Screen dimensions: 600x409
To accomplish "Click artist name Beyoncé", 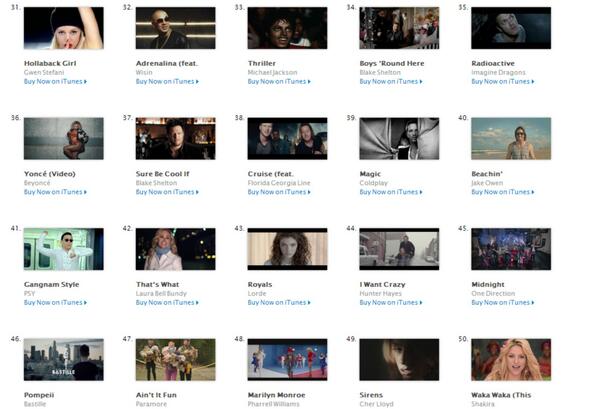I will [37, 183].
